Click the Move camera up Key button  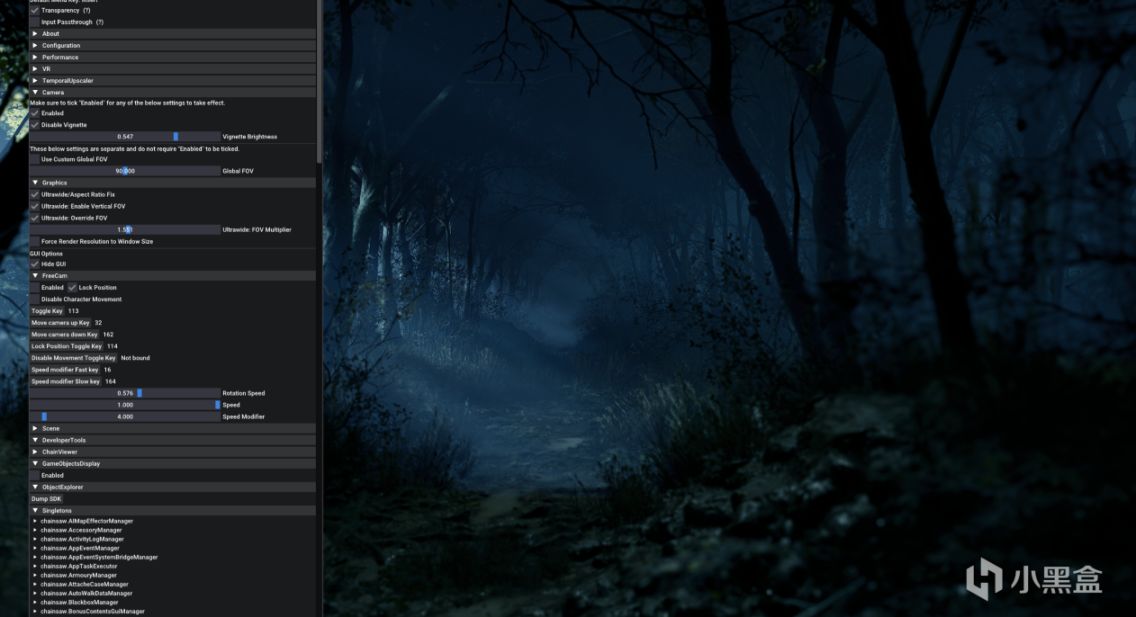pyautogui.click(x=61, y=323)
